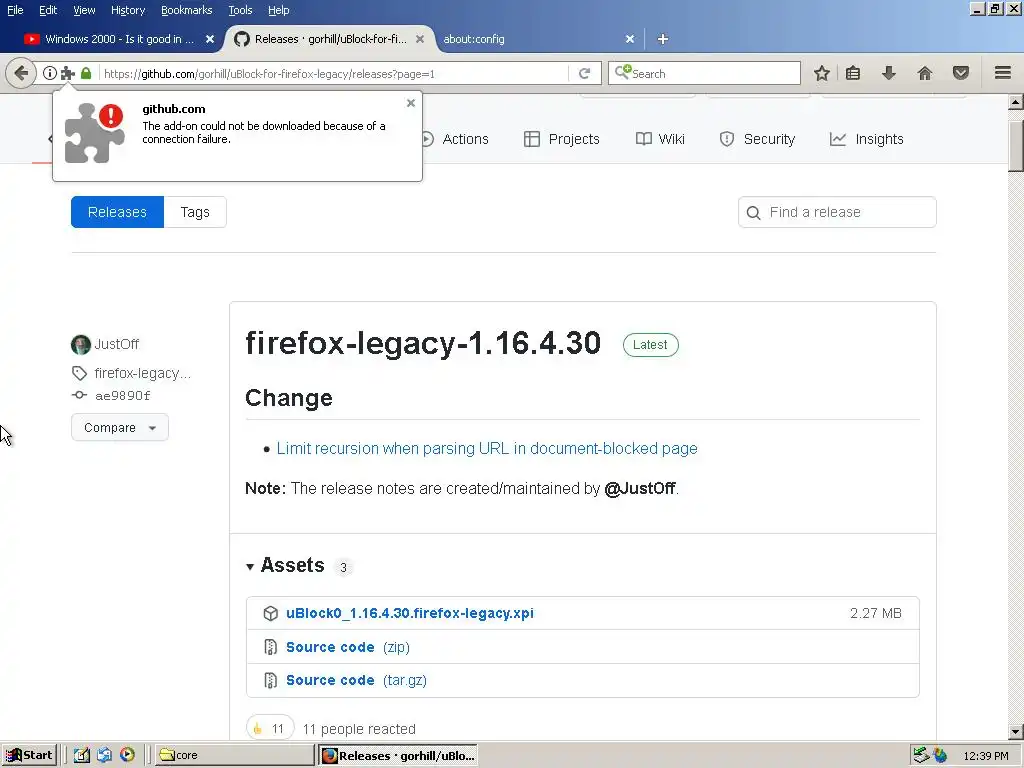
Task: Select the Releases toggle button
Action: point(118,212)
